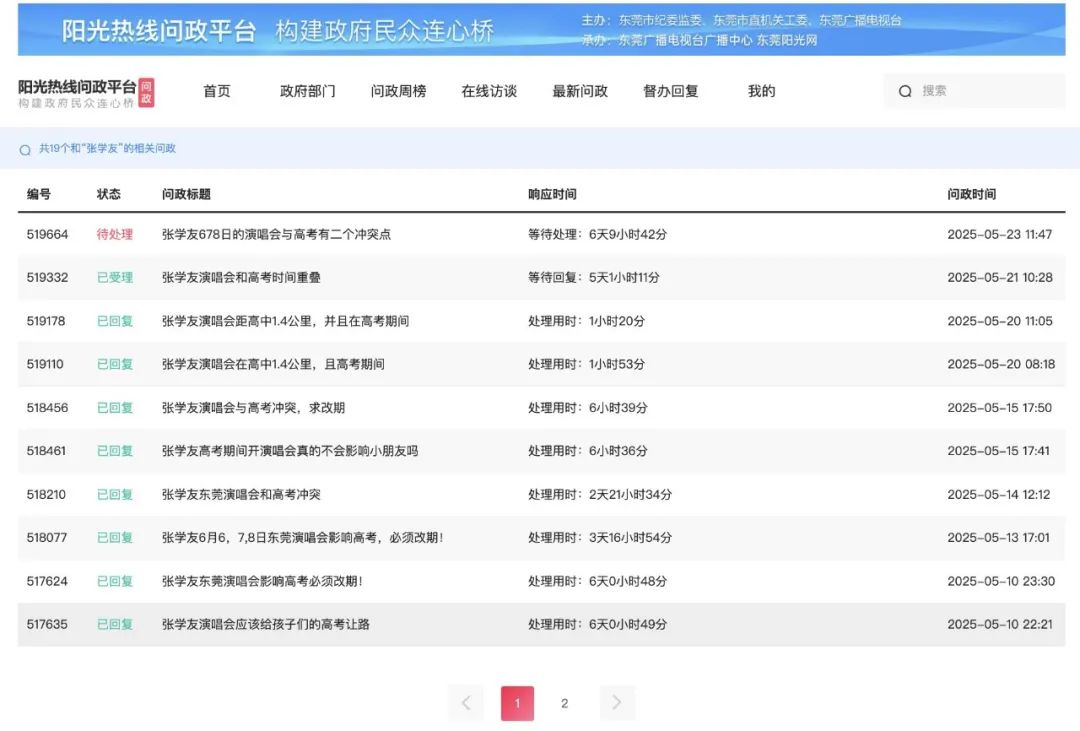
Task: Click the red 问政 badge beside the logo
Action: pyautogui.click(x=146, y=91)
